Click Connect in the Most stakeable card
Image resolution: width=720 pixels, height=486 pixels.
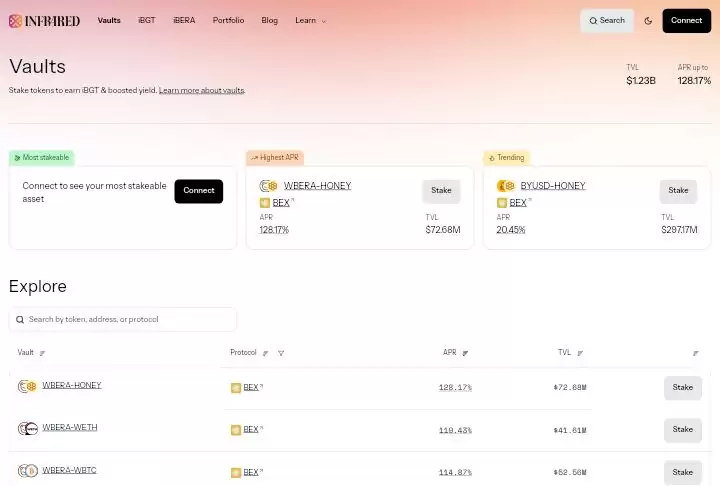click(198, 191)
